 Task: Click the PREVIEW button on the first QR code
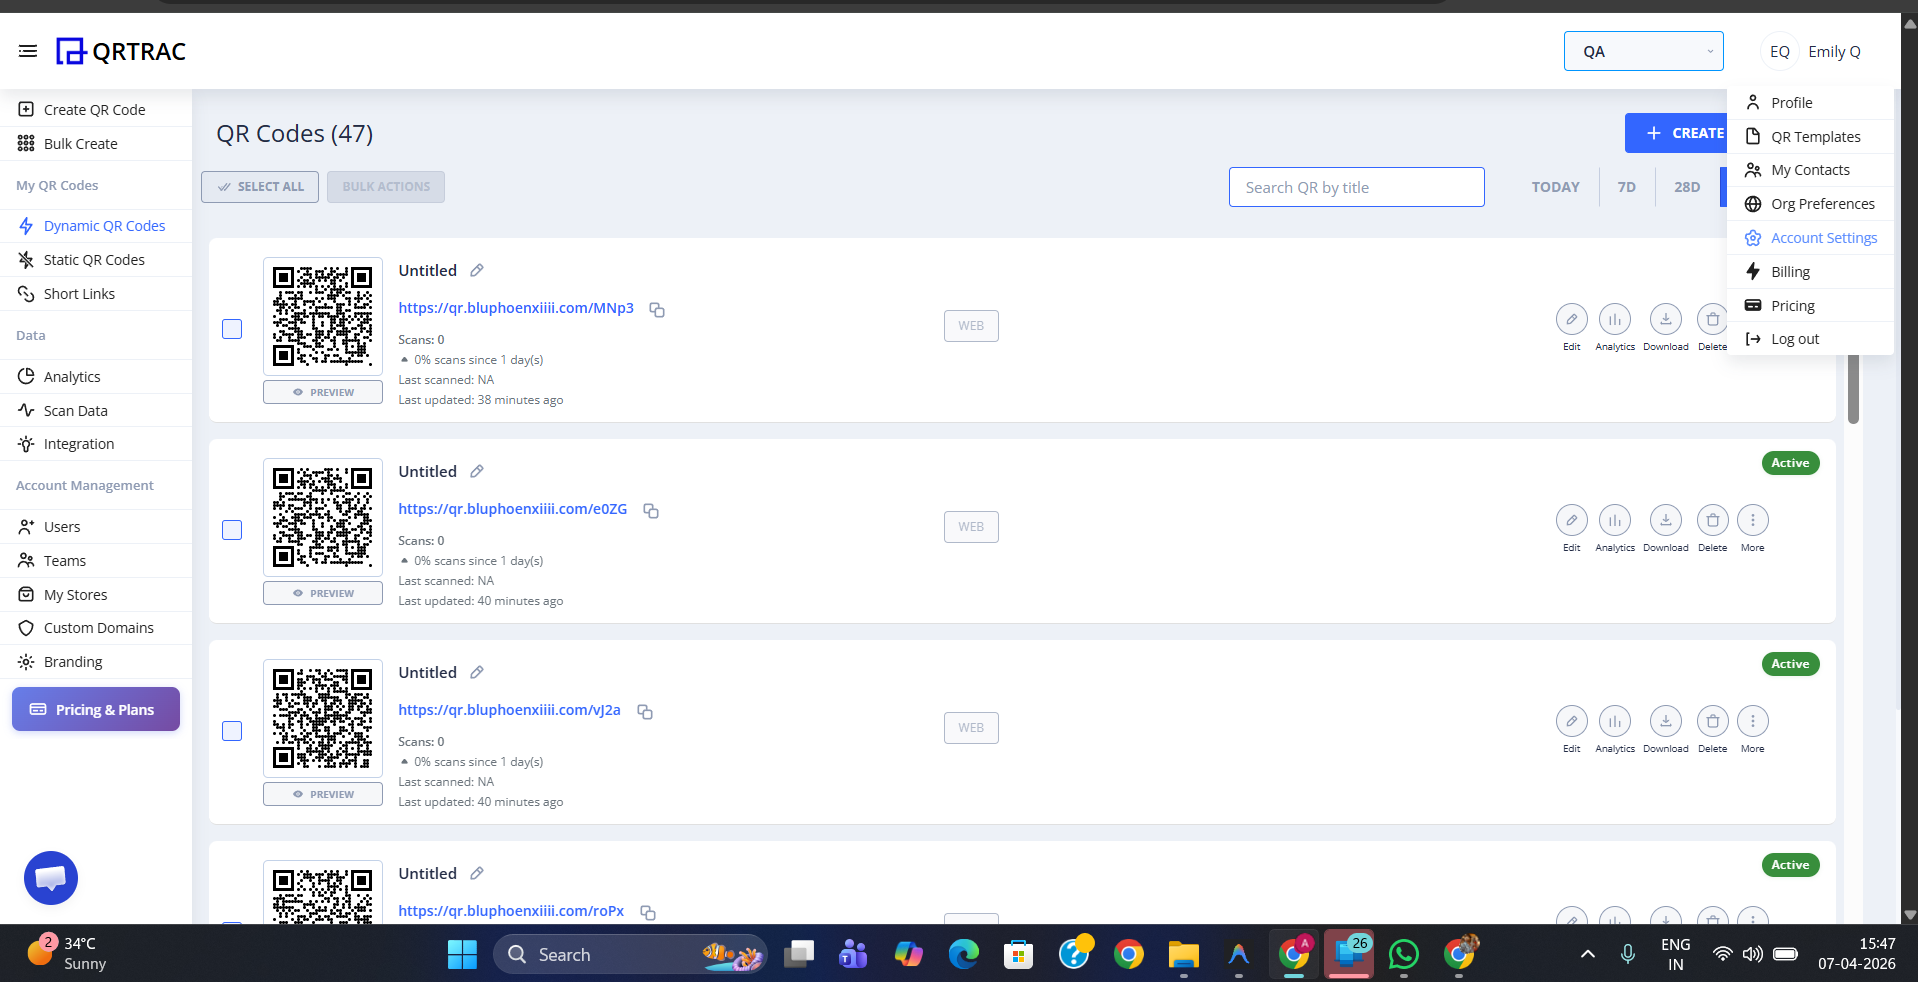pyautogui.click(x=322, y=392)
